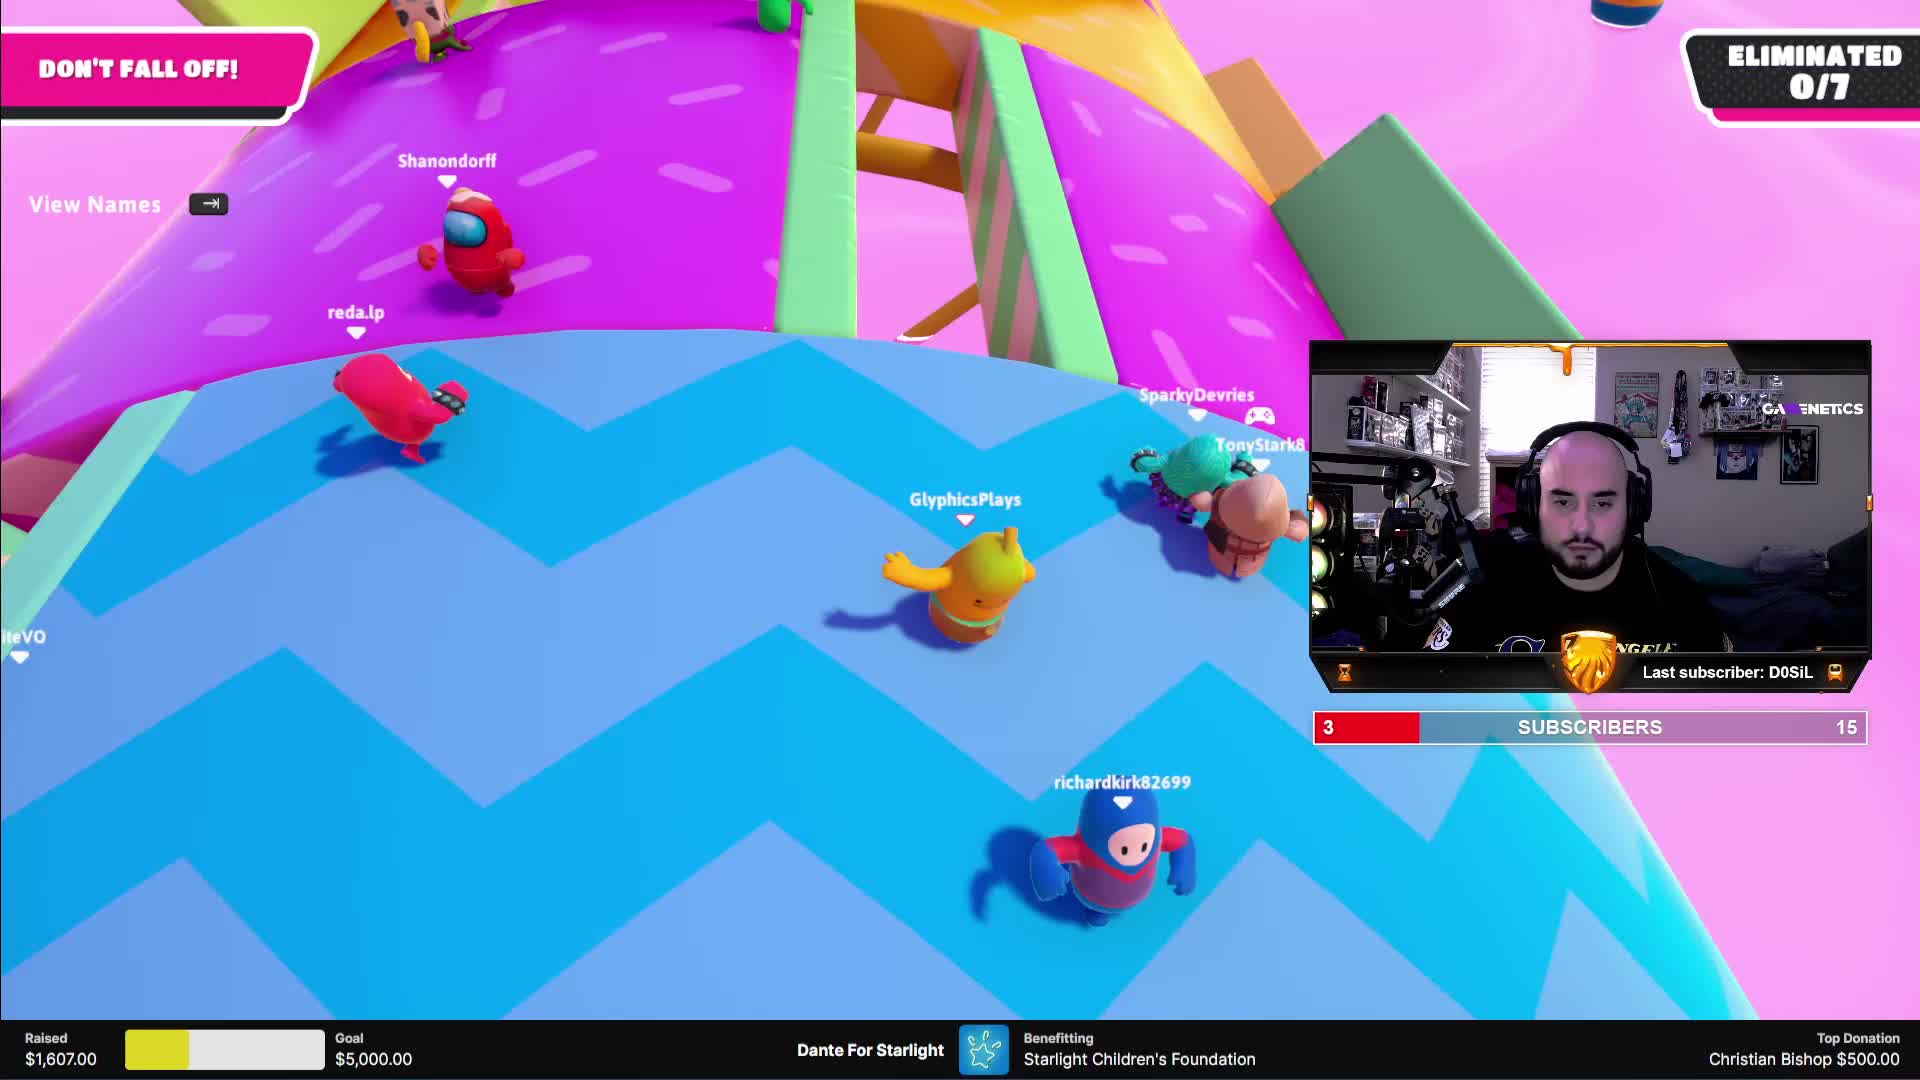Click the TonyStark8 player name tag
Viewport: 1920px width, 1080px height.
[x=1260, y=445]
